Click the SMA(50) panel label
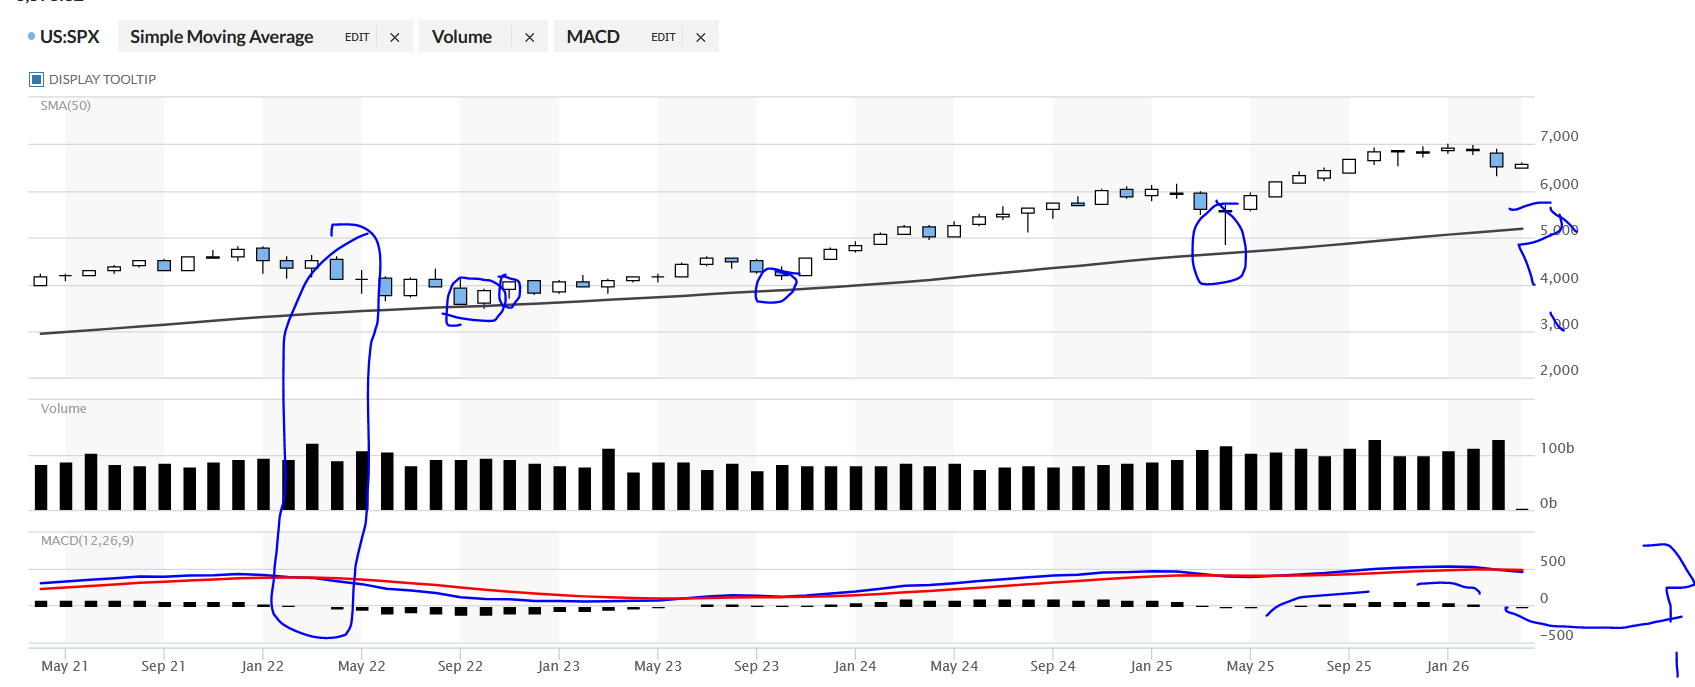1695x687 pixels. 65,105
